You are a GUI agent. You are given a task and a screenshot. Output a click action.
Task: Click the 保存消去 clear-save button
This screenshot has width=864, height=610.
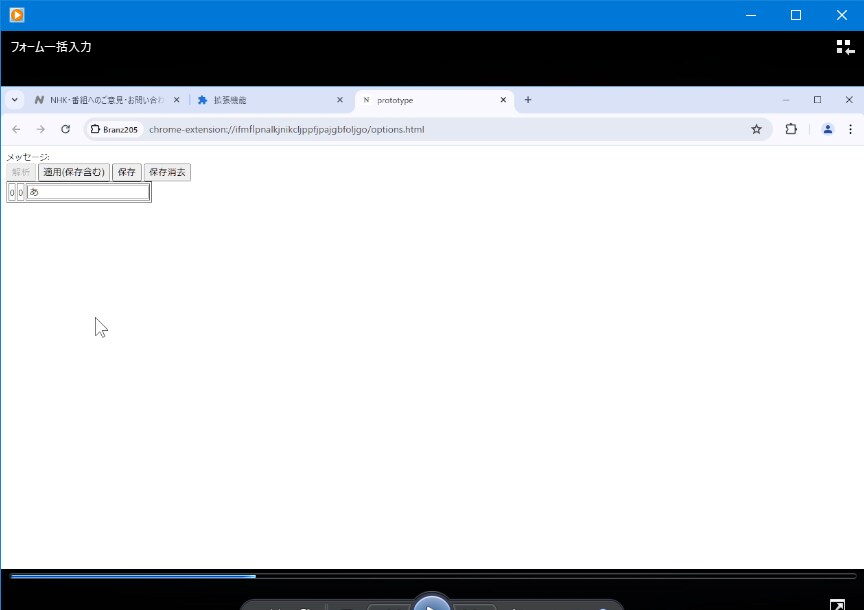pyautogui.click(x=168, y=172)
